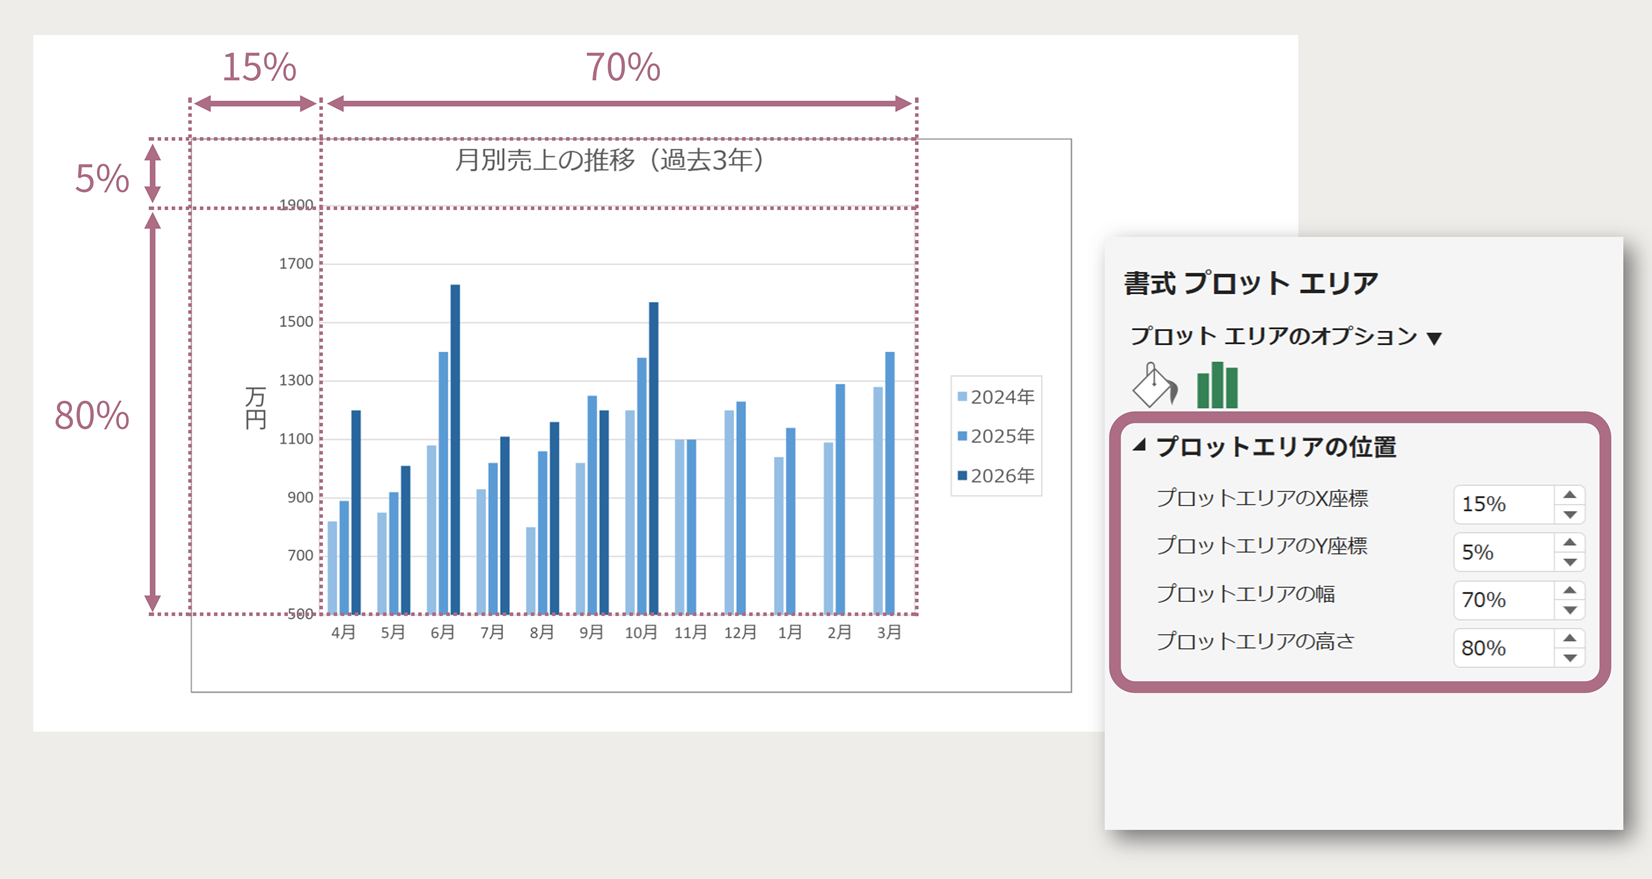Click the プロットエリアの高さ label
The image size is (1652, 879).
coord(1255,642)
